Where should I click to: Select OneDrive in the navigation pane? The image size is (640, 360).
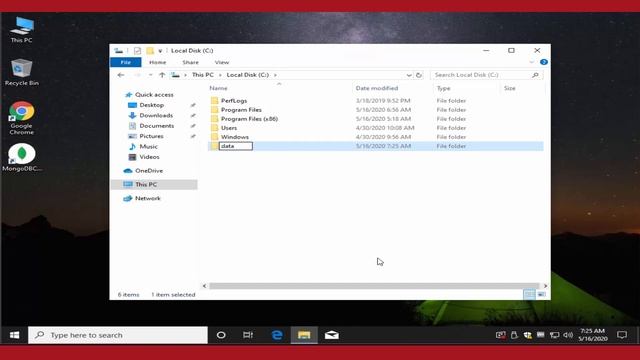(149, 171)
